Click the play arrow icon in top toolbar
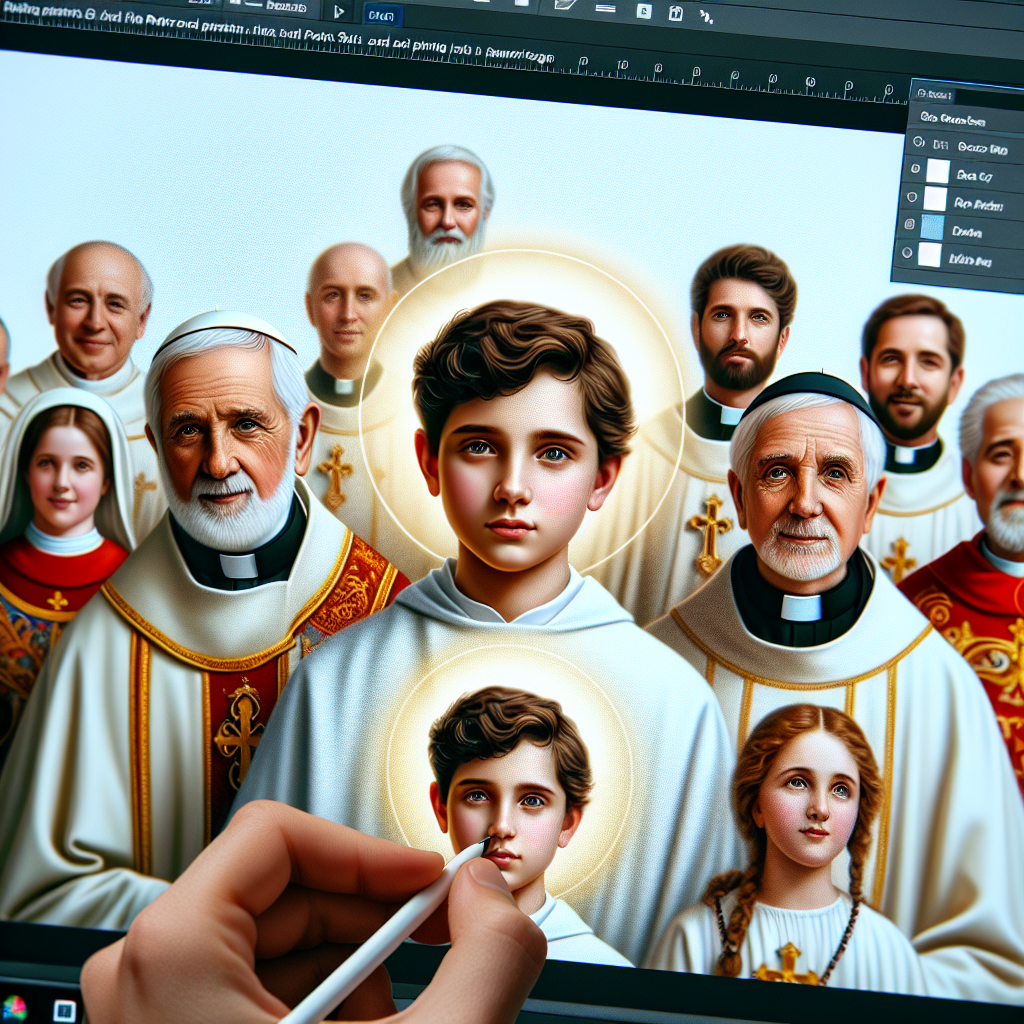 tap(339, 11)
